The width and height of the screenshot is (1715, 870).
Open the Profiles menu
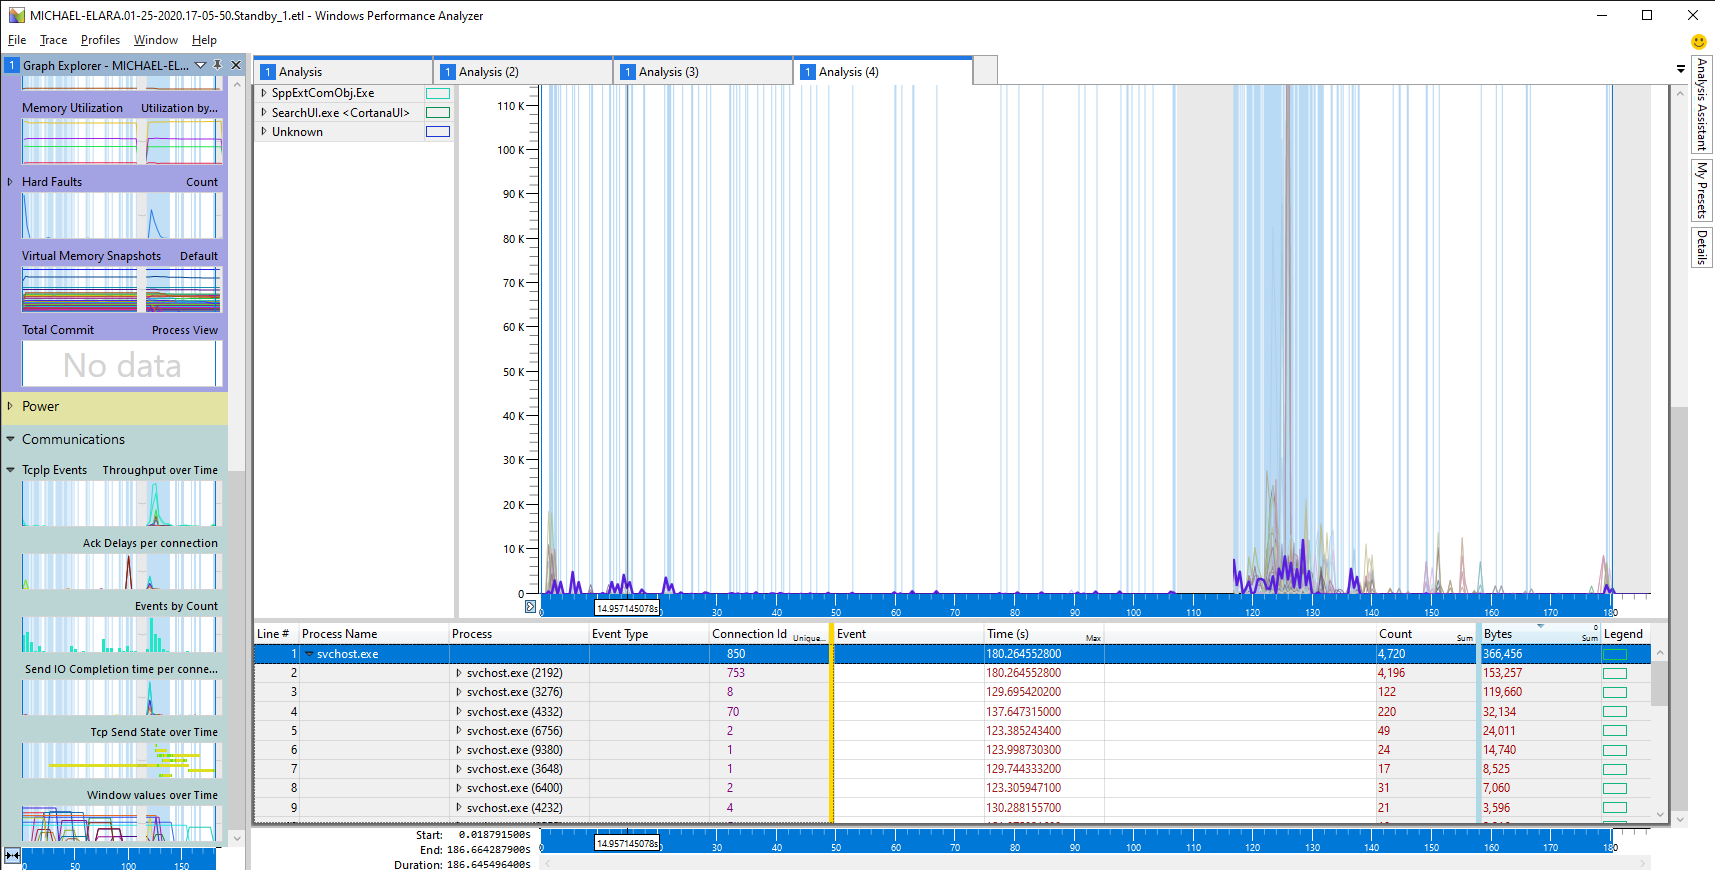[x=100, y=40]
